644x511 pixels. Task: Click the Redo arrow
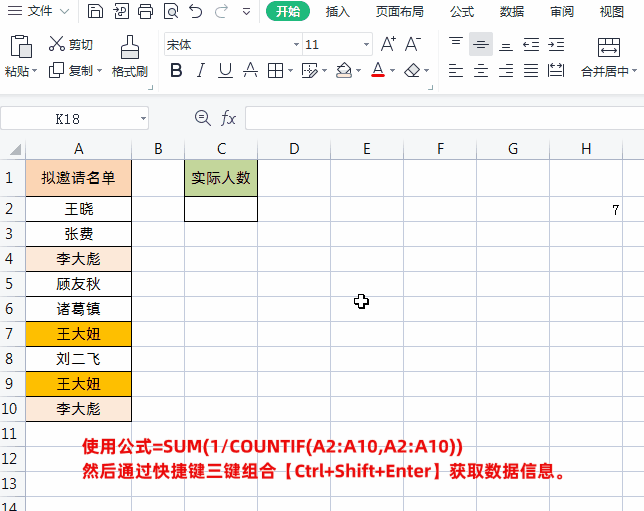(221, 12)
